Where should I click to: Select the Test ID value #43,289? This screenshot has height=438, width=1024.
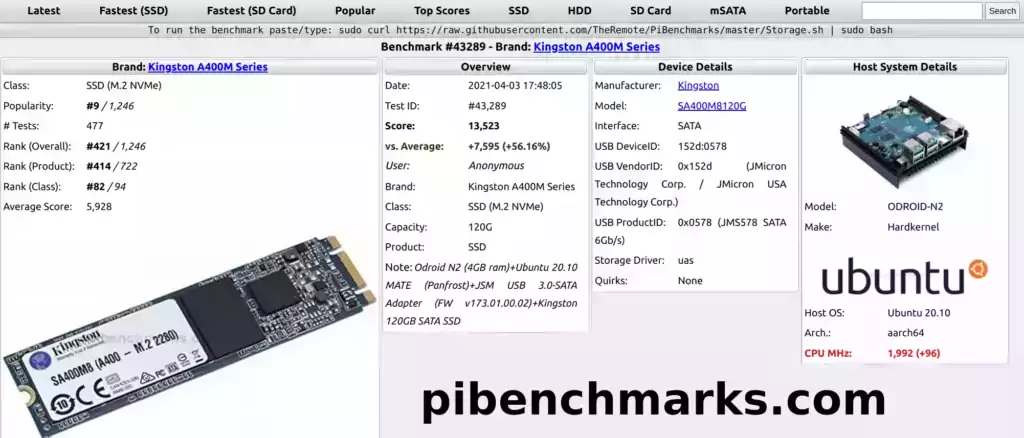click(x=487, y=106)
